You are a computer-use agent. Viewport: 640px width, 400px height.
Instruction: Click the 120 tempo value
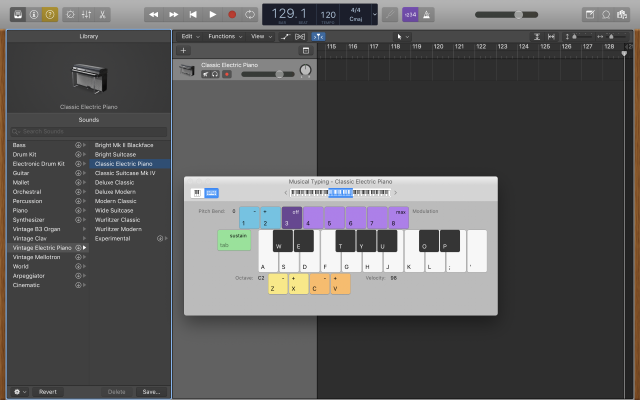(328, 15)
